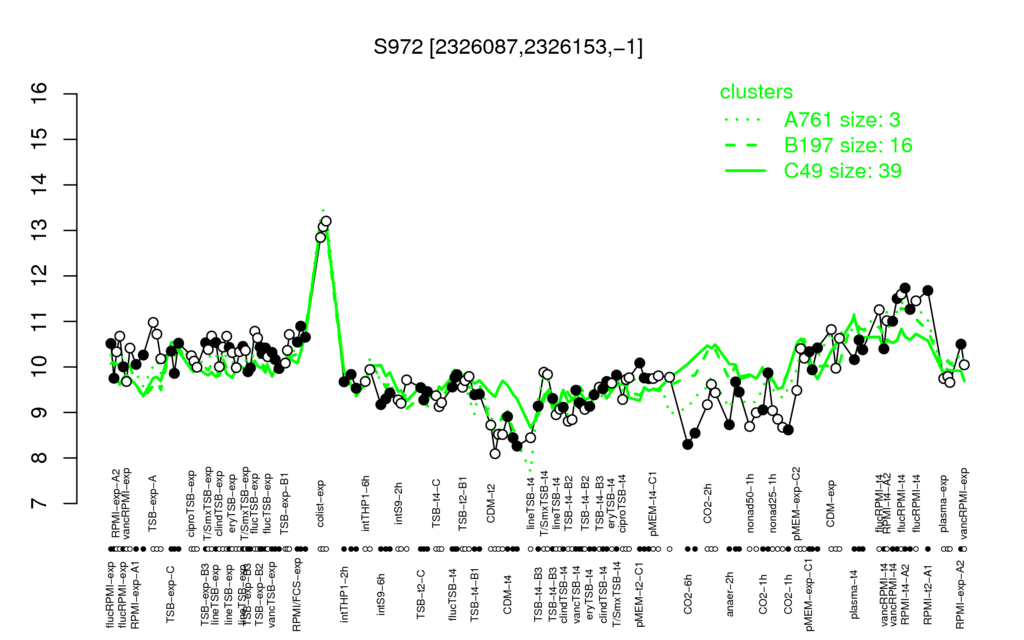Click the 'pMEM-t2-C1' axis label
The image size is (1024, 640).
tap(641, 594)
